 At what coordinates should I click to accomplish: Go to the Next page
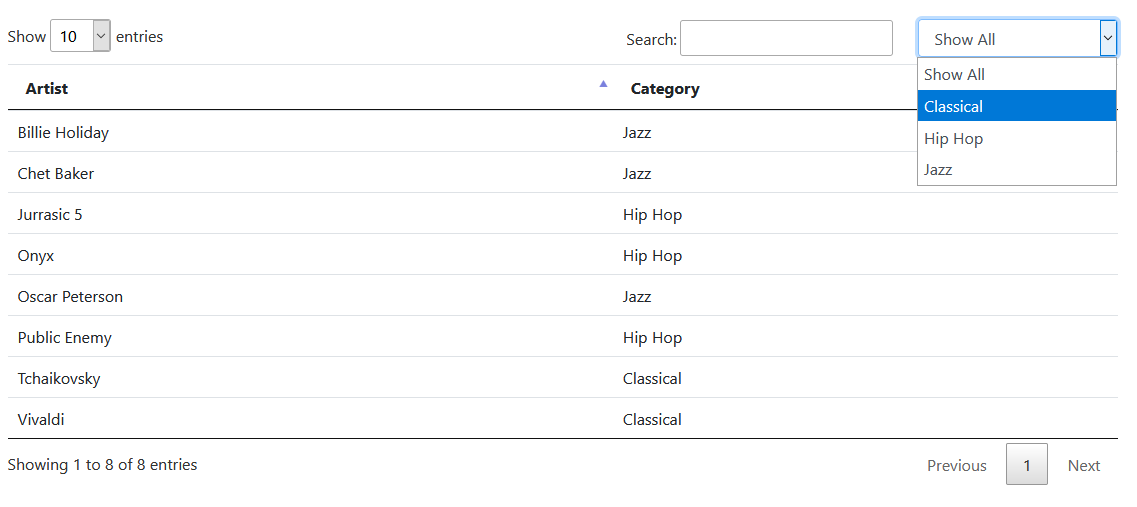[1083, 466]
